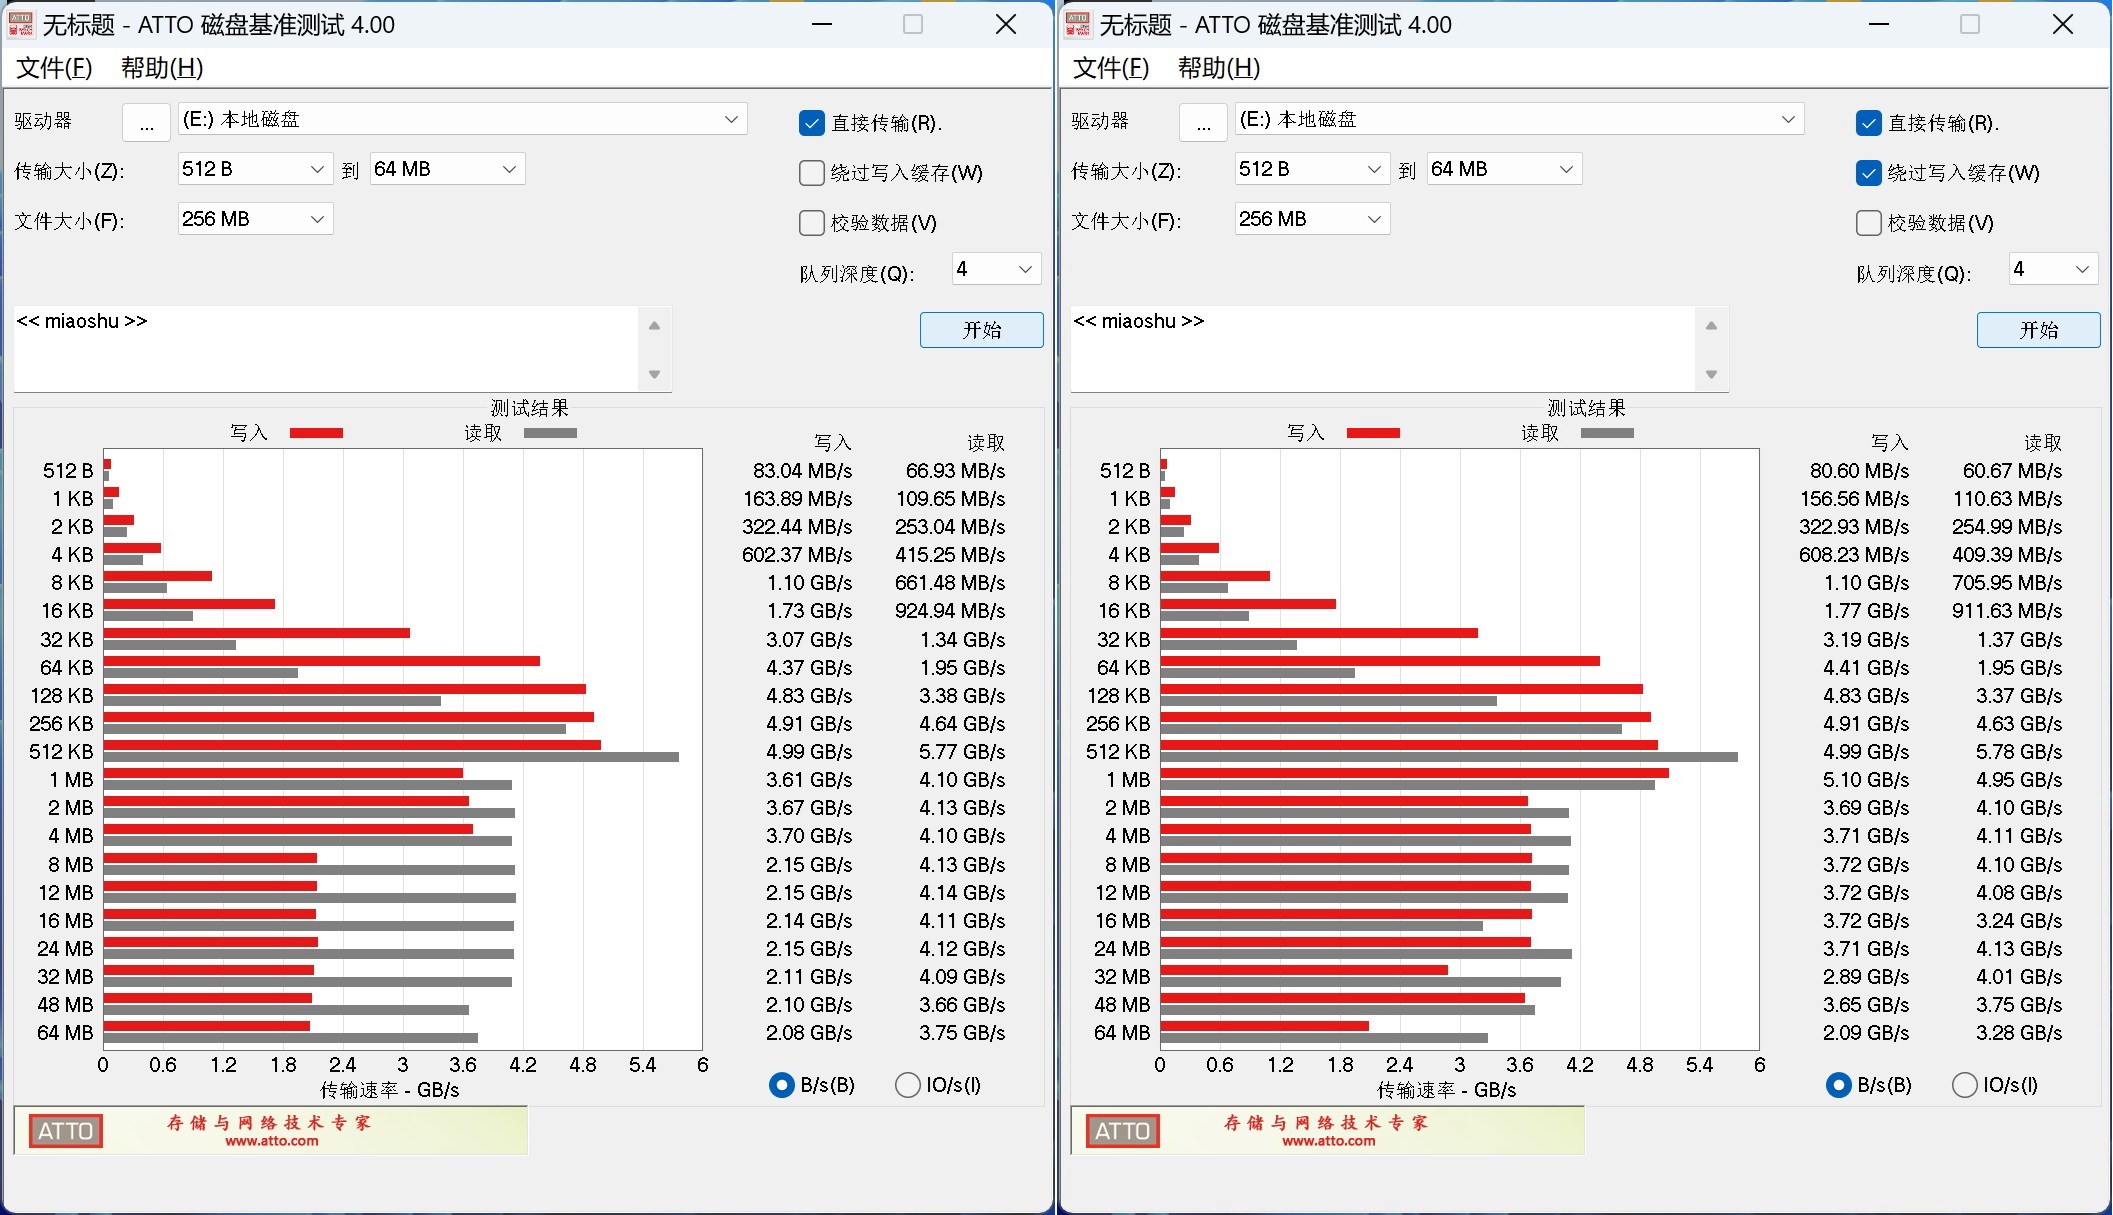This screenshot has width=2113, height=1215.
Task: Click 5.77 GB/s read value in left window
Action: click(x=962, y=751)
